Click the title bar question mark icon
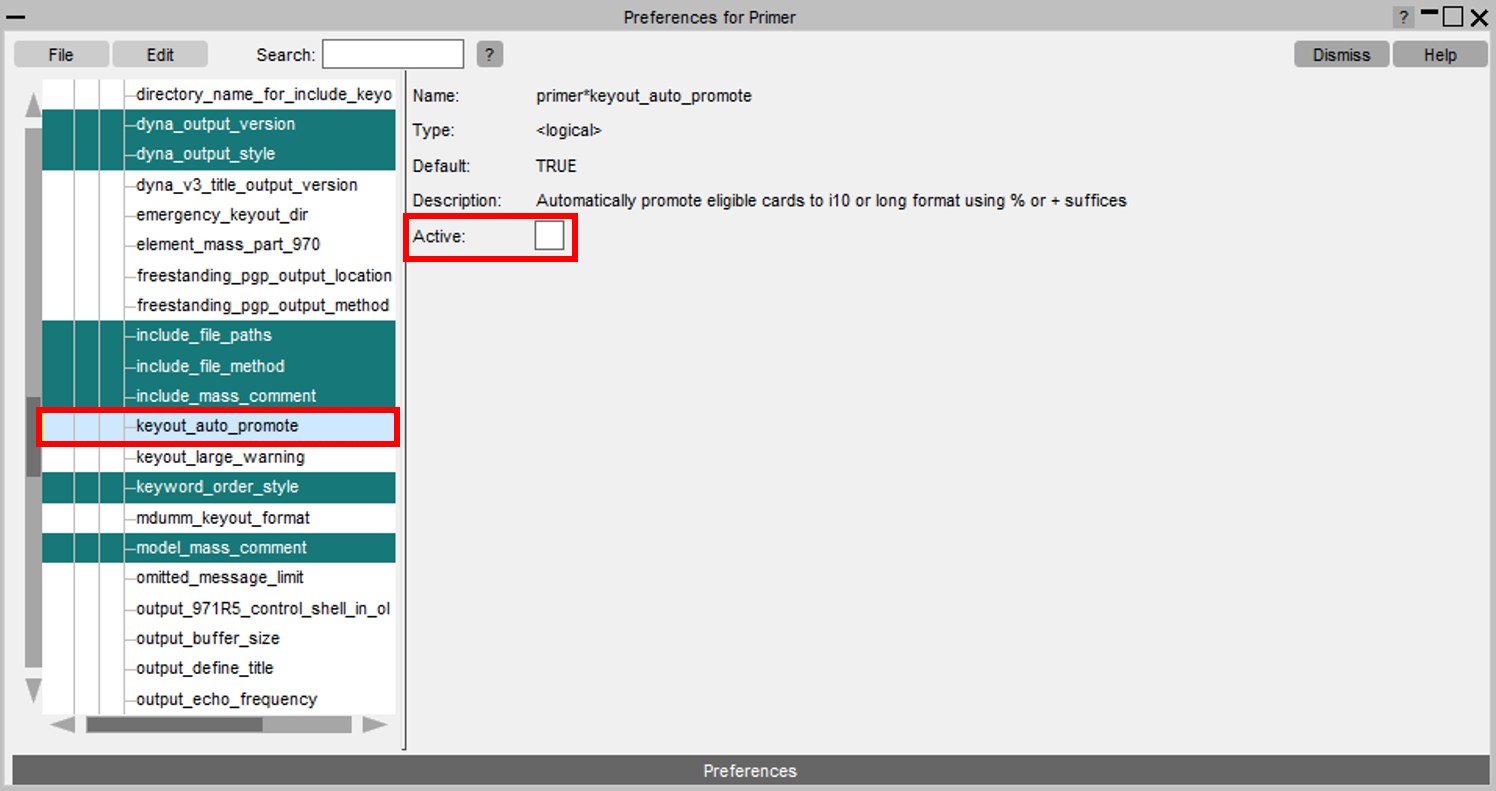This screenshot has height=791, width=1496. click(1404, 17)
